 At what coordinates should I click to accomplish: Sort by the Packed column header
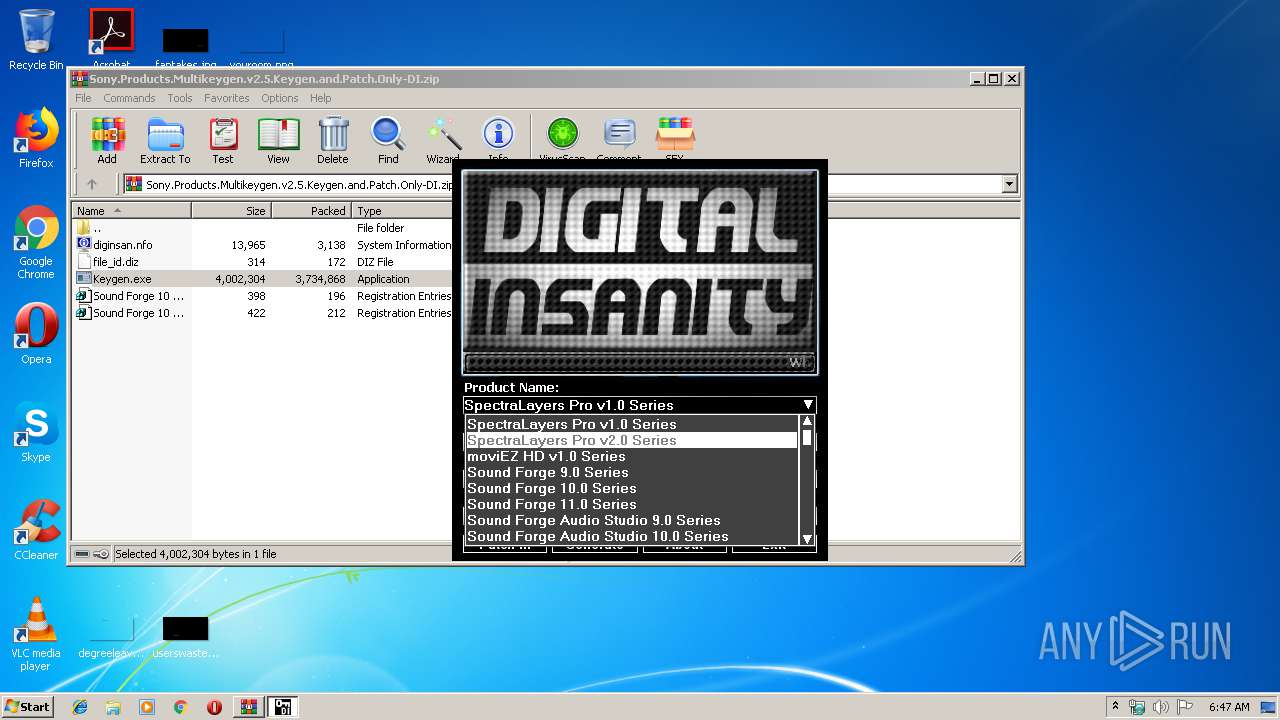click(311, 211)
